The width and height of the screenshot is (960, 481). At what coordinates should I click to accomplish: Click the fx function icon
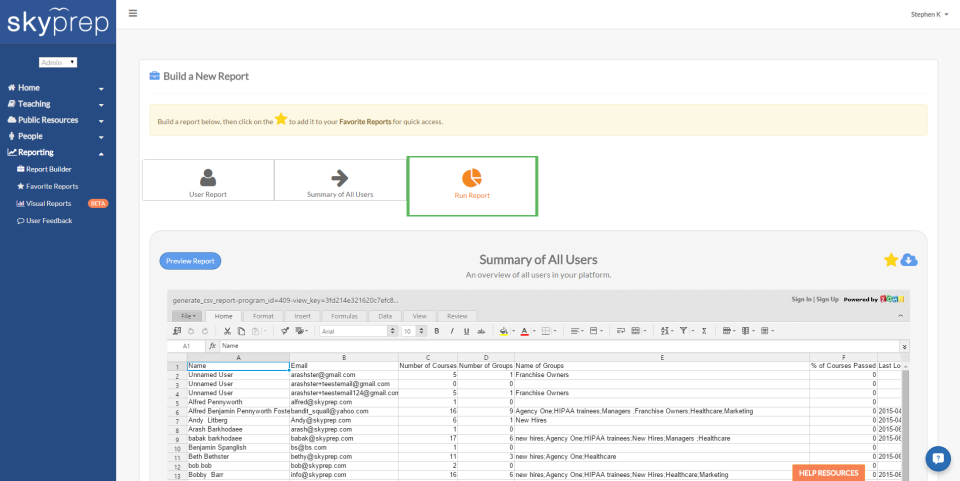[212, 346]
